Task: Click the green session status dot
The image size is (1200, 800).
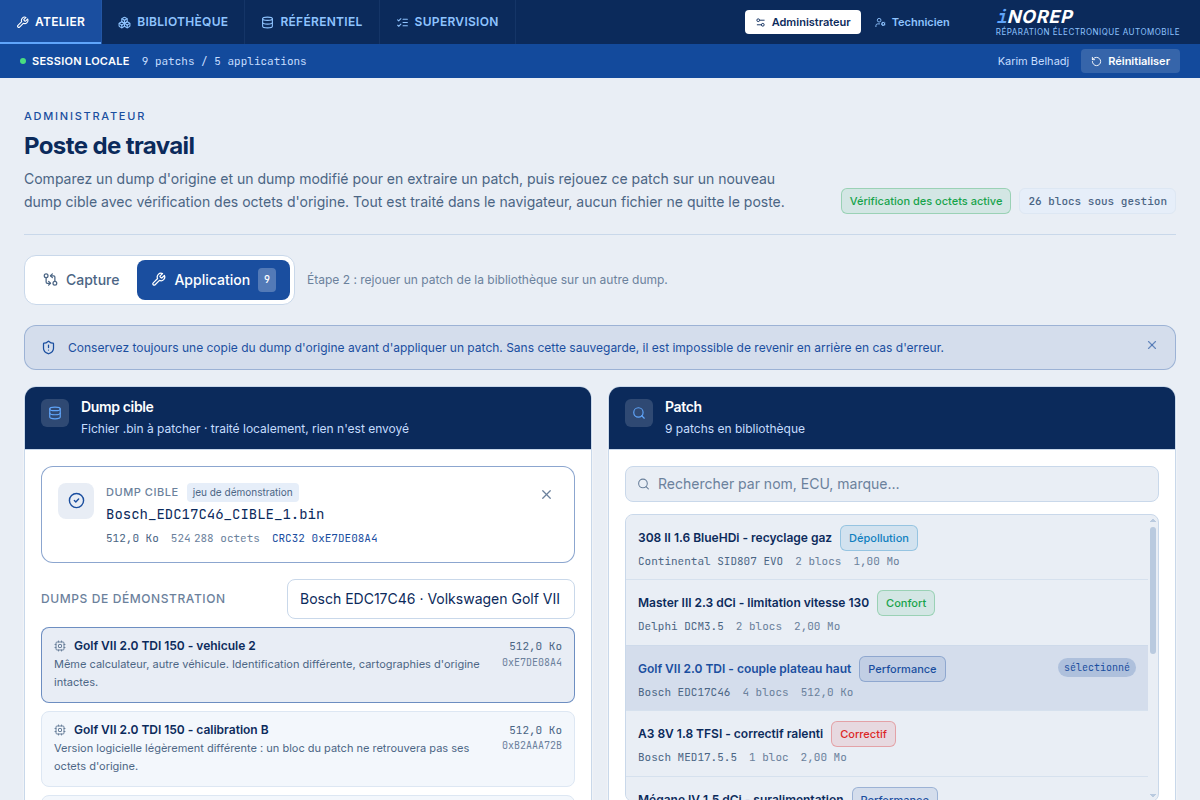Action: pyautogui.click(x=23, y=61)
